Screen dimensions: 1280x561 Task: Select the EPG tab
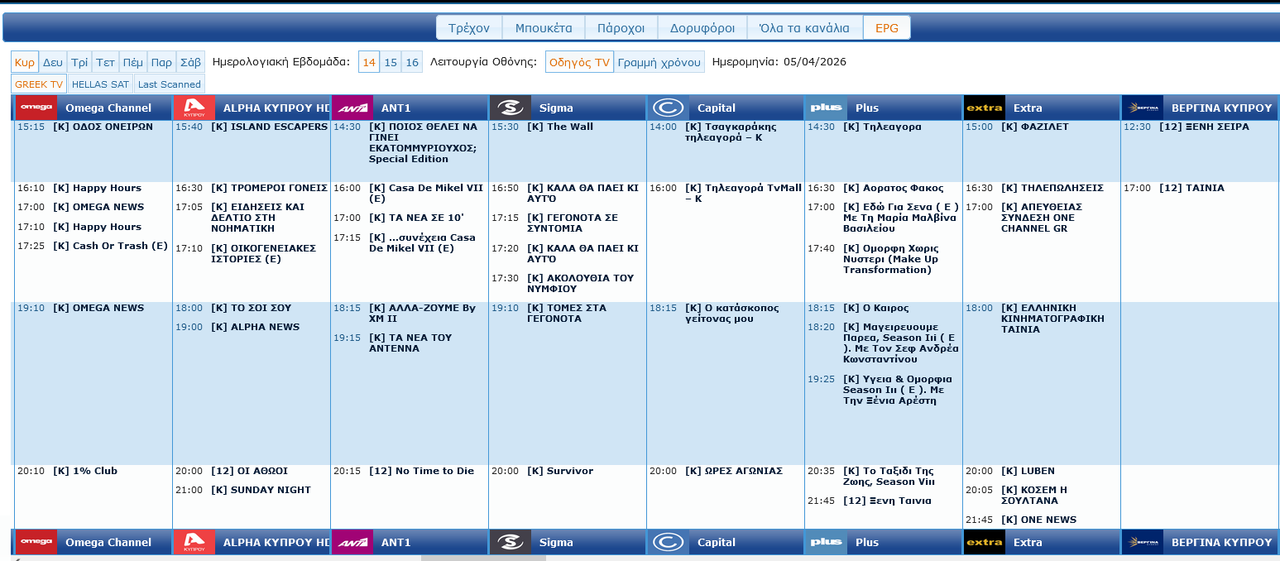pos(887,28)
